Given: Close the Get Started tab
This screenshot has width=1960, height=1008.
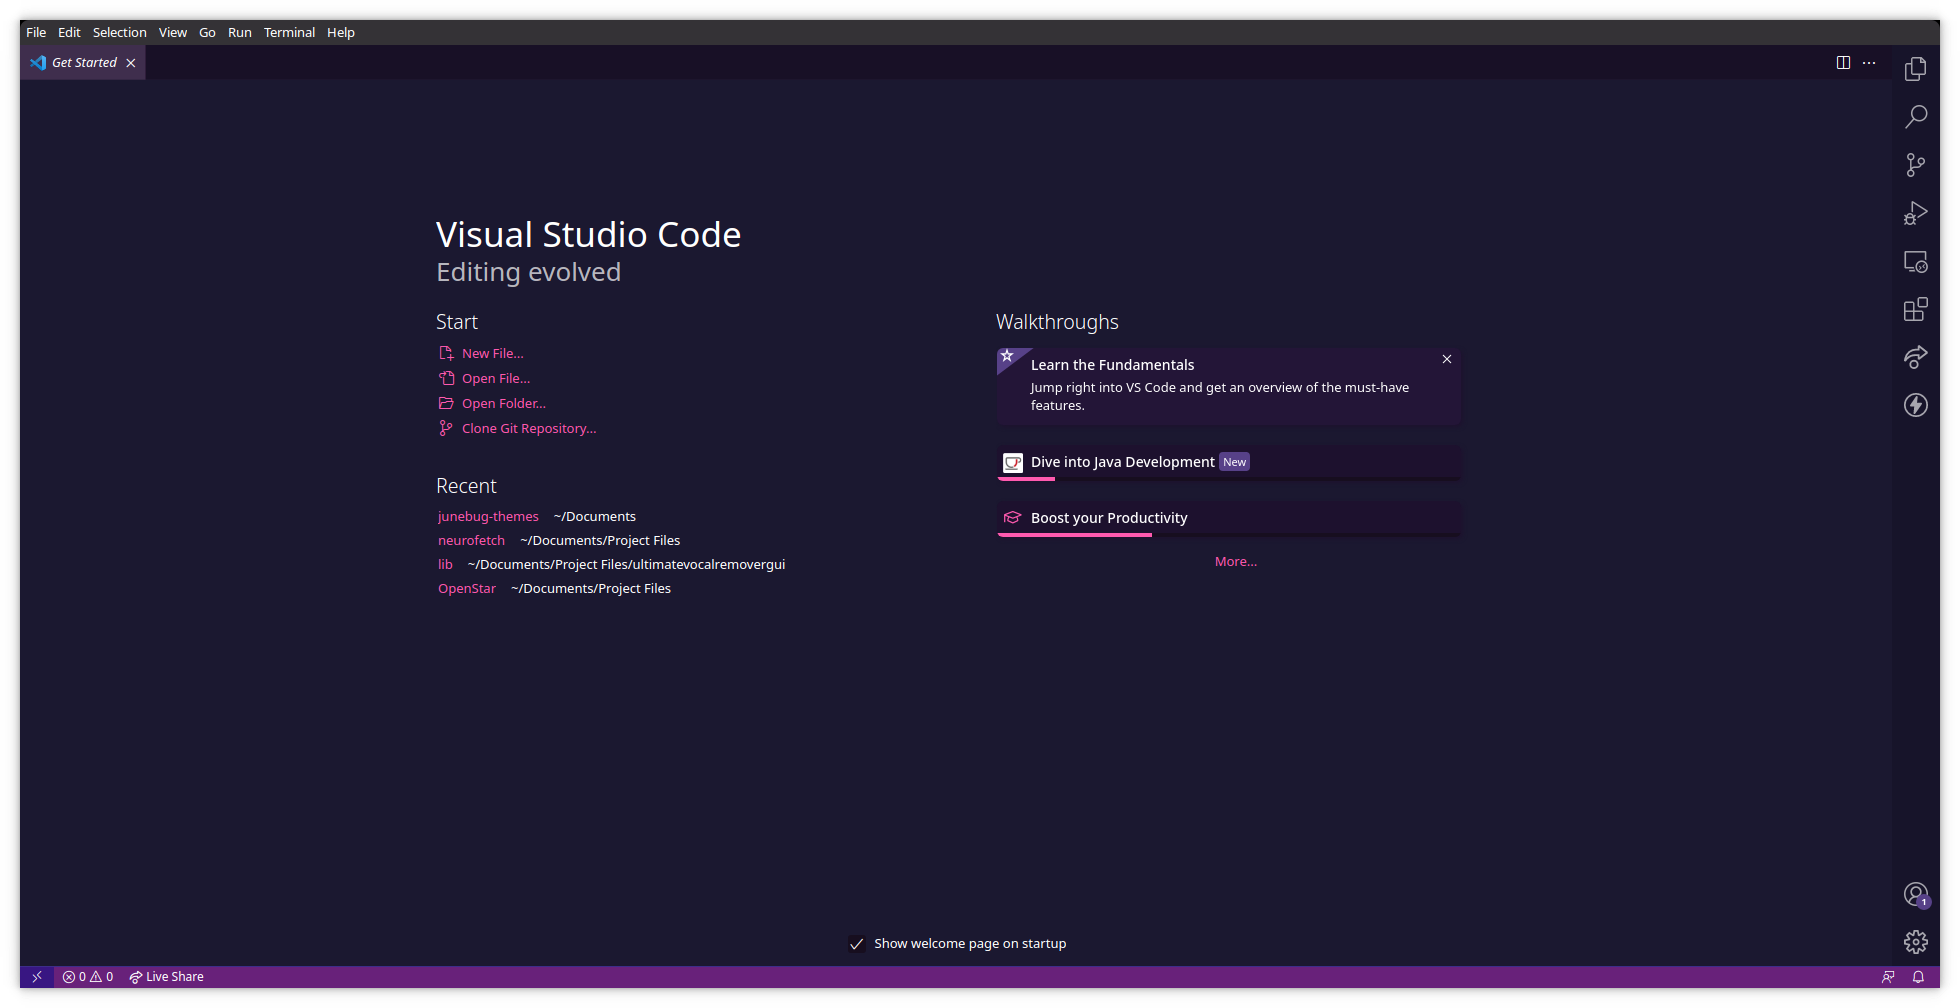Looking at the screenshot, I should [131, 63].
